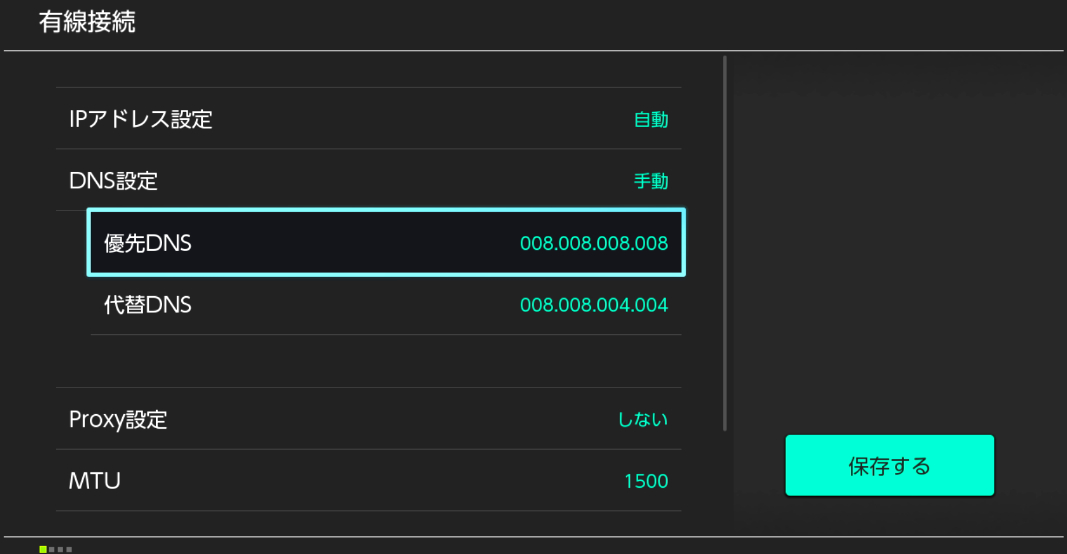1067x554 pixels.
Task: Open the Proxy設定 row
Action: (x=118, y=419)
